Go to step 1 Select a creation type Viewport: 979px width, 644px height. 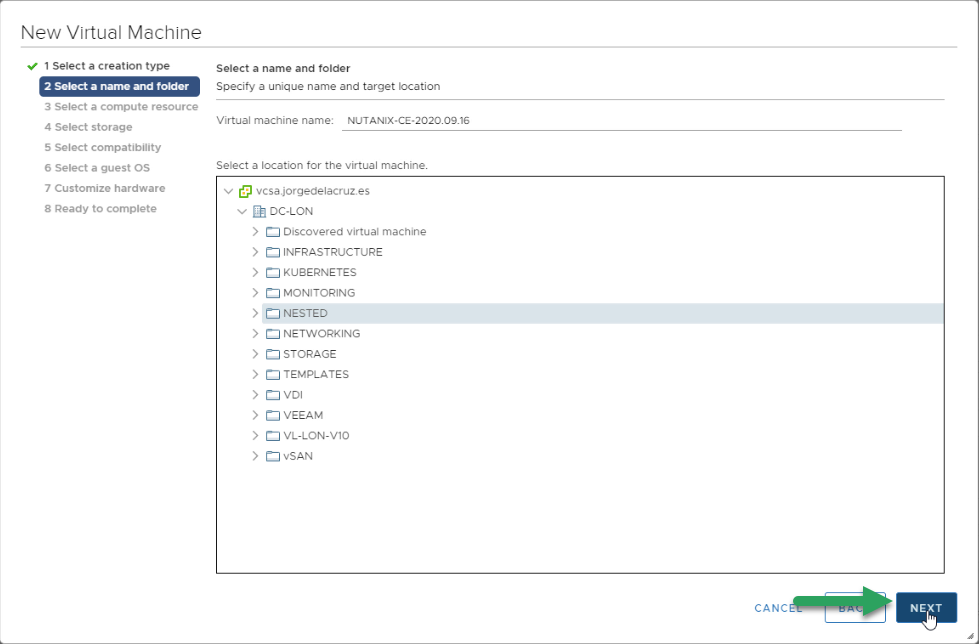click(107, 66)
